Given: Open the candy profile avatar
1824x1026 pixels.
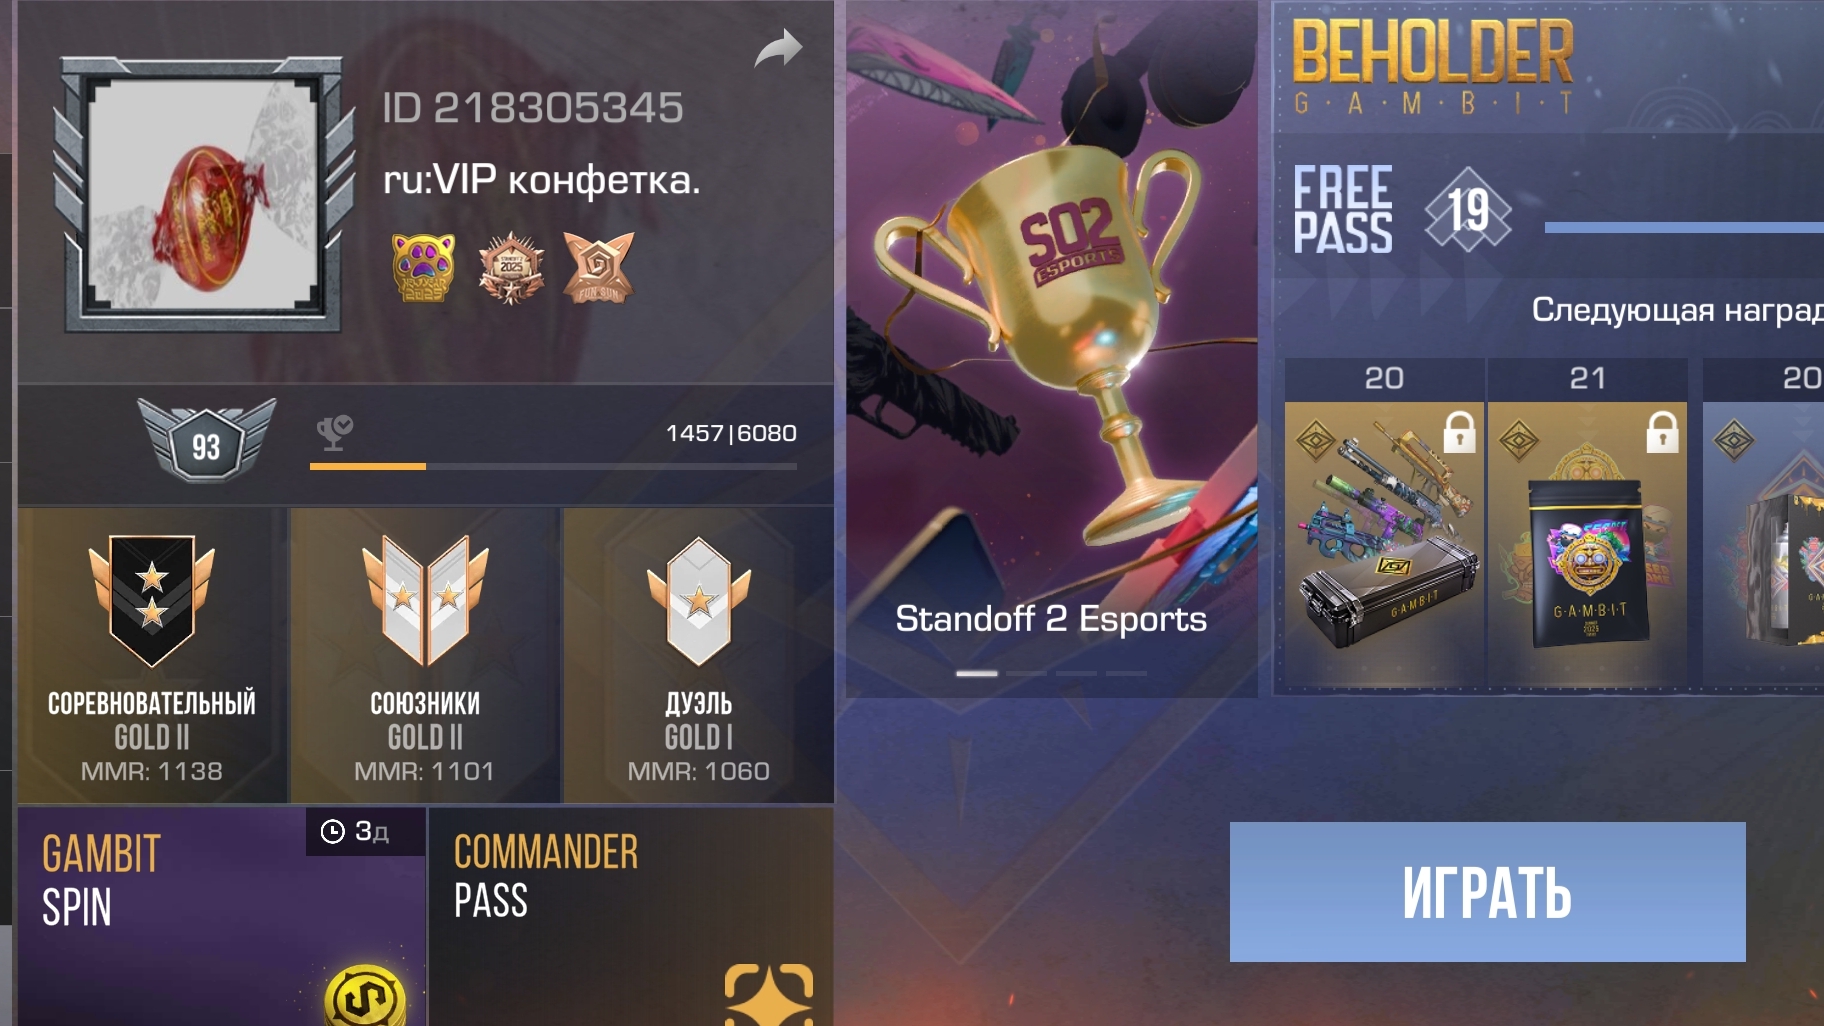Looking at the screenshot, I should (204, 194).
